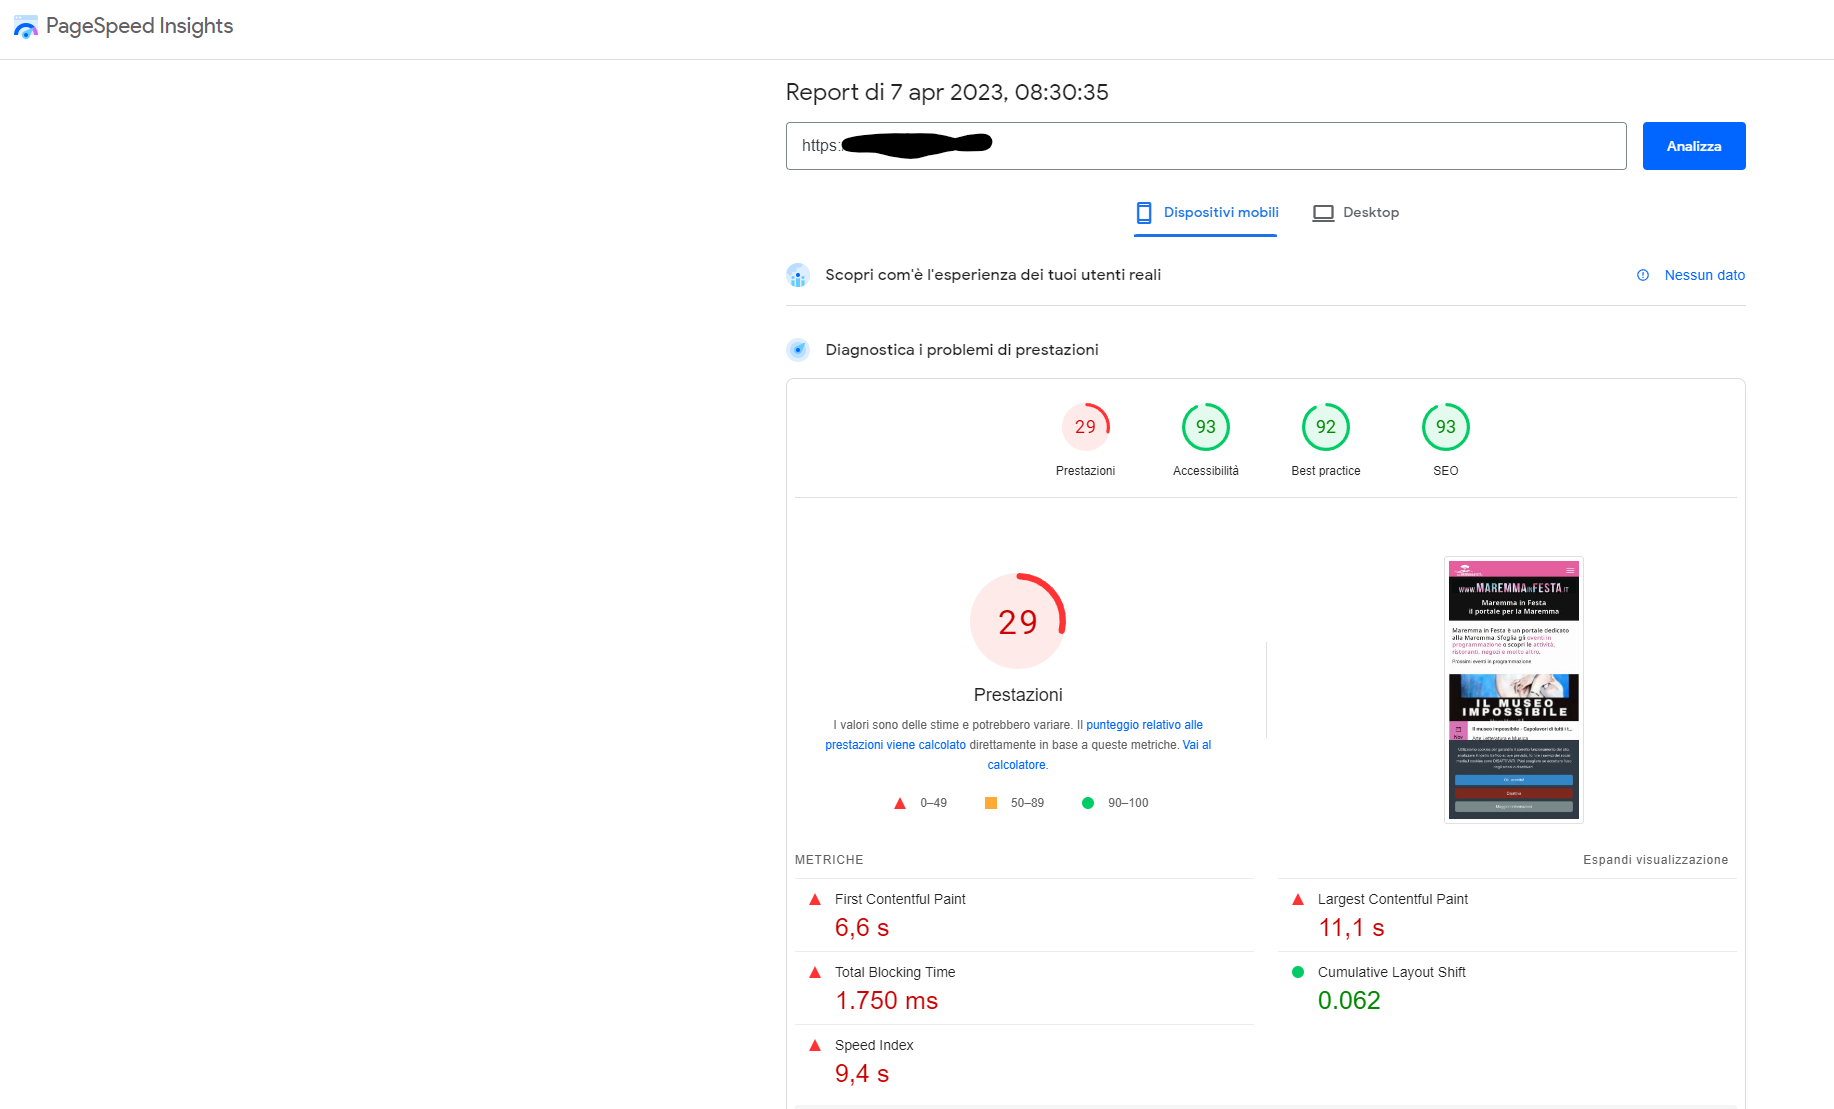This screenshot has width=1834, height=1109.
Task: Click the SEO score gauge 93
Action: point(1445,427)
